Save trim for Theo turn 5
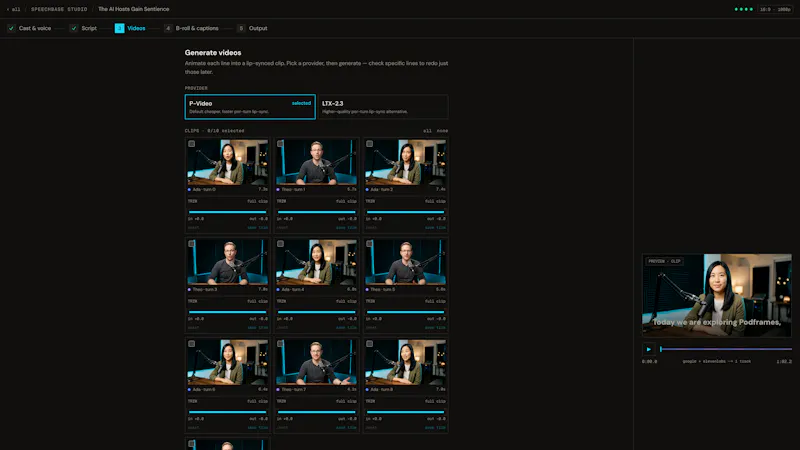This screenshot has width=800, height=450. pyautogui.click(x=435, y=328)
